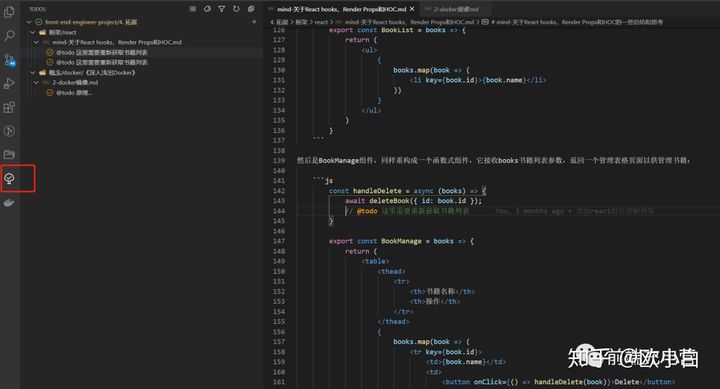The width and height of the screenshot is (720, 389).
Task: Click '<tr key={book.id}>' on line 158
Action: coord(445,352)
